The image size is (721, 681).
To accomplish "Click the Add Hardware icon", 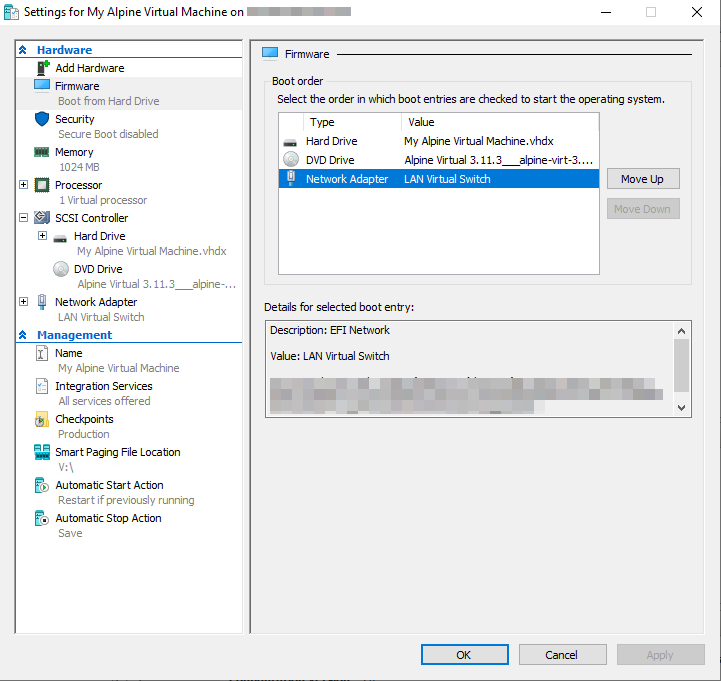I will point(43,68).
